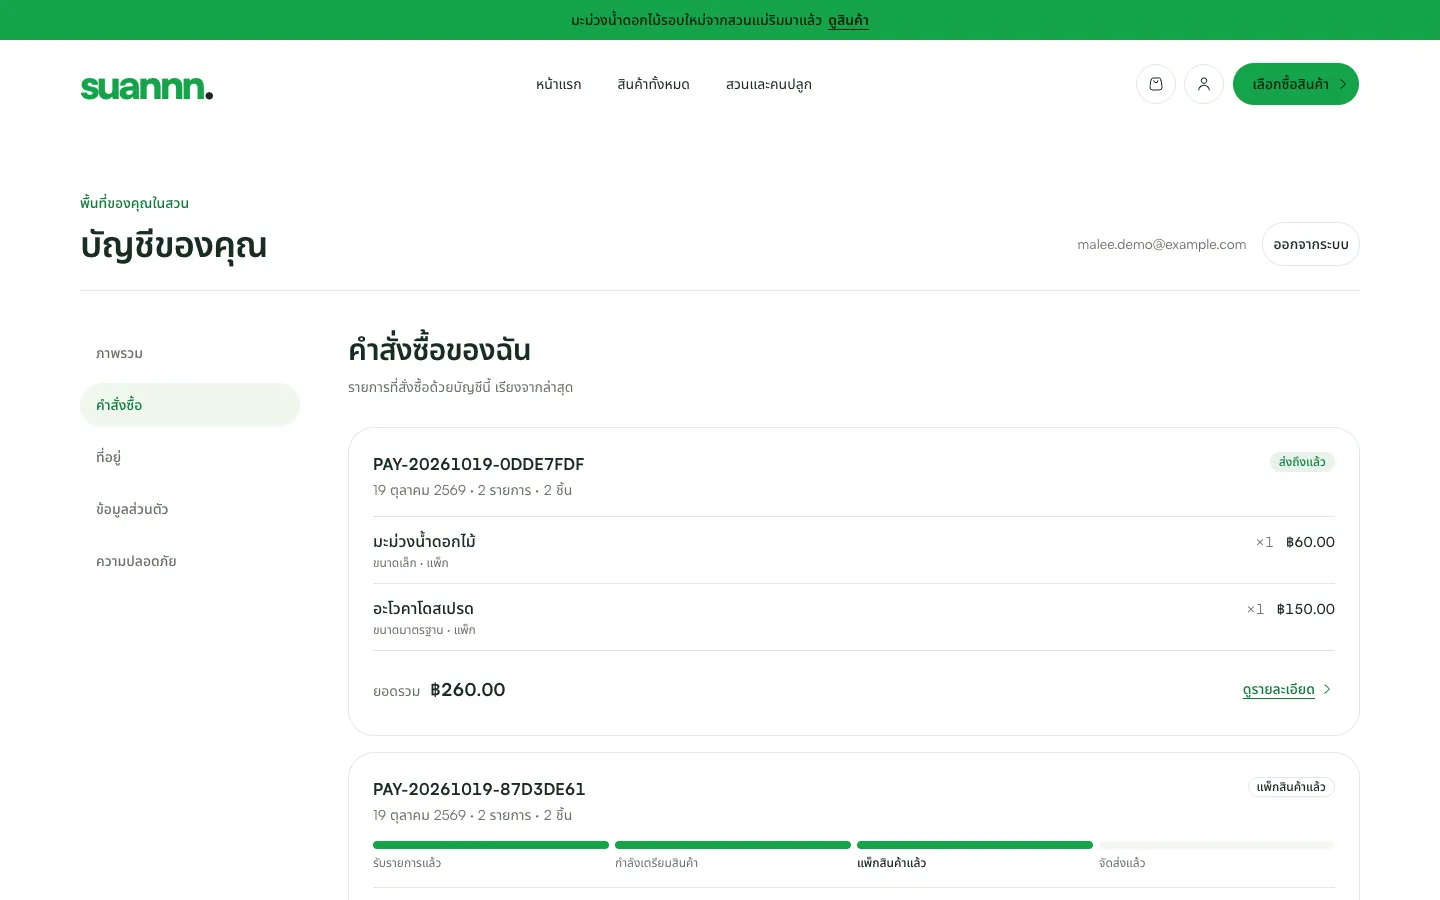This screenshot has width=1440, height=900.
Task: Click the ขนาดเล็ก · แพ็ก variant text
Action: 411,563
